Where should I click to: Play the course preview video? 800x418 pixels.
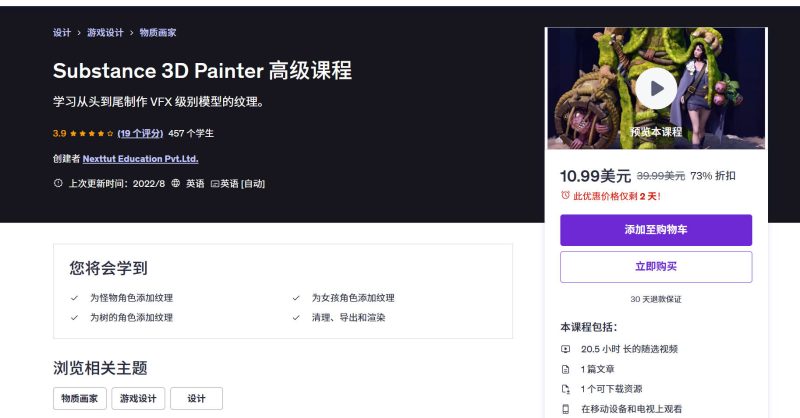[x=656, y=89]
